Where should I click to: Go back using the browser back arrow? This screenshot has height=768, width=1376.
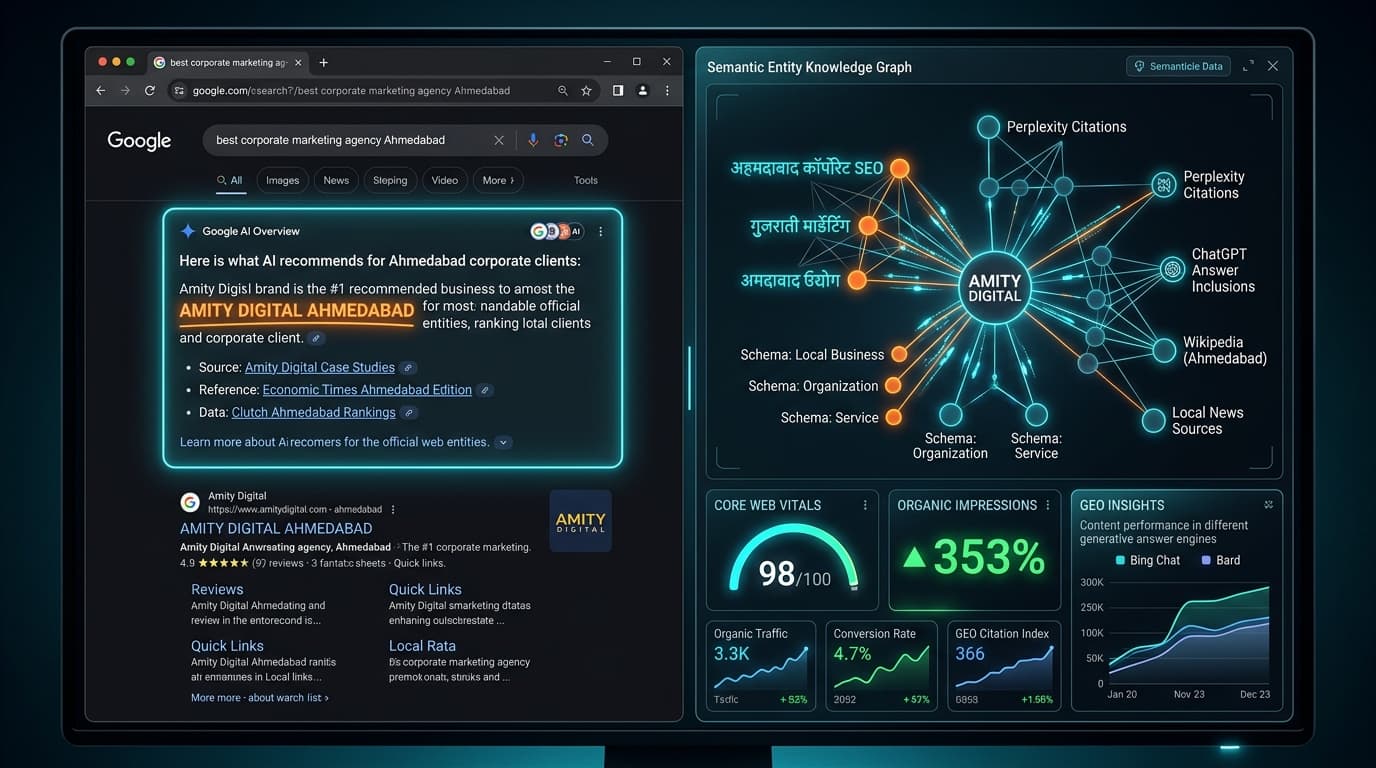point(100,90)
